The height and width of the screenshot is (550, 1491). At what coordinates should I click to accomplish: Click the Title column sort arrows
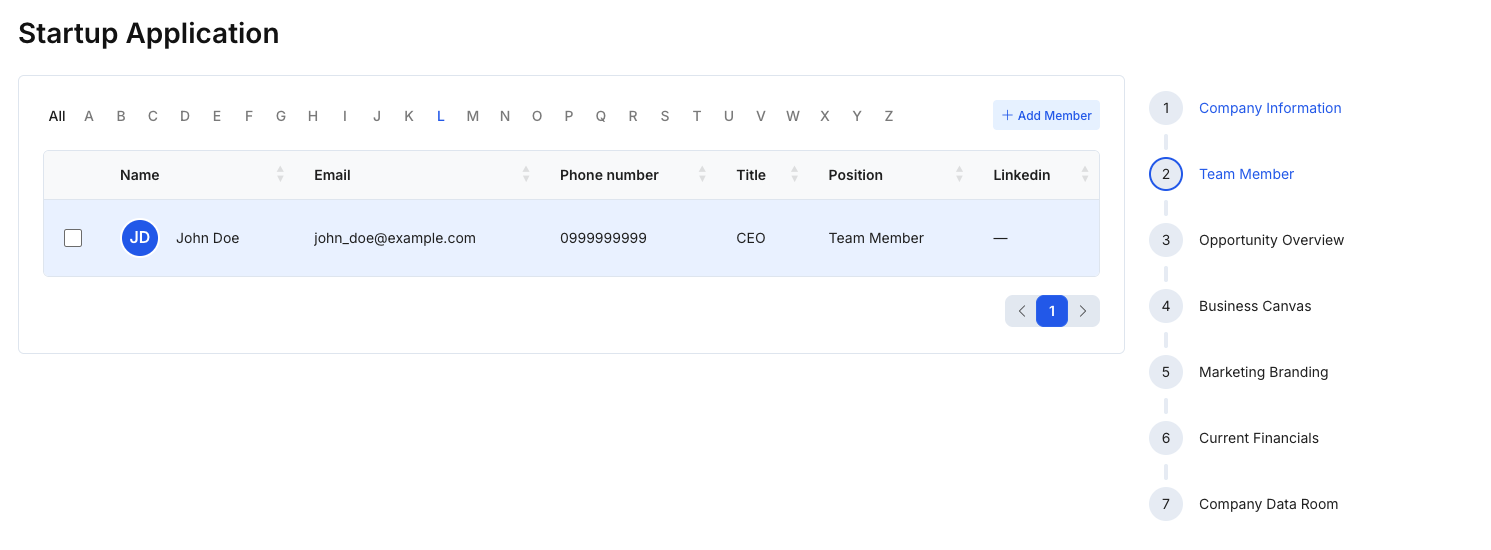coord(794,175)
